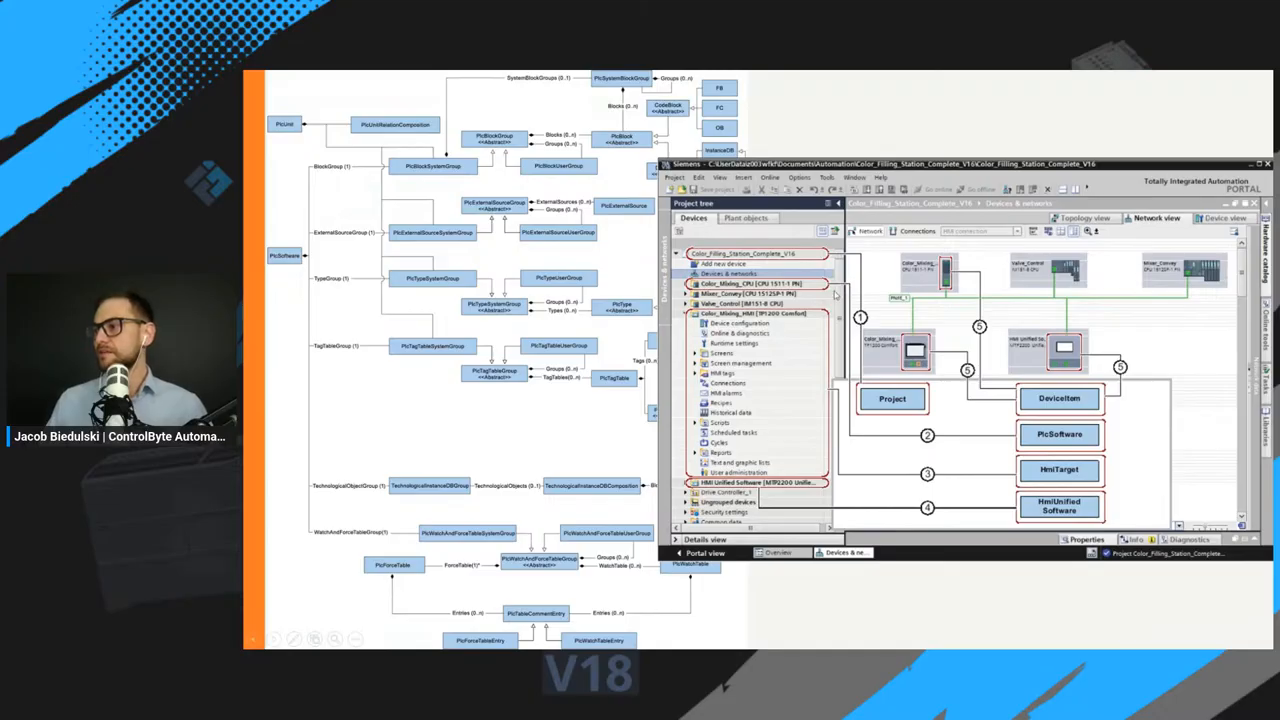Select the Valve_Control device in network view
The width and height of the screenshot is (1280, 720).
click(x=1047, y=272)
